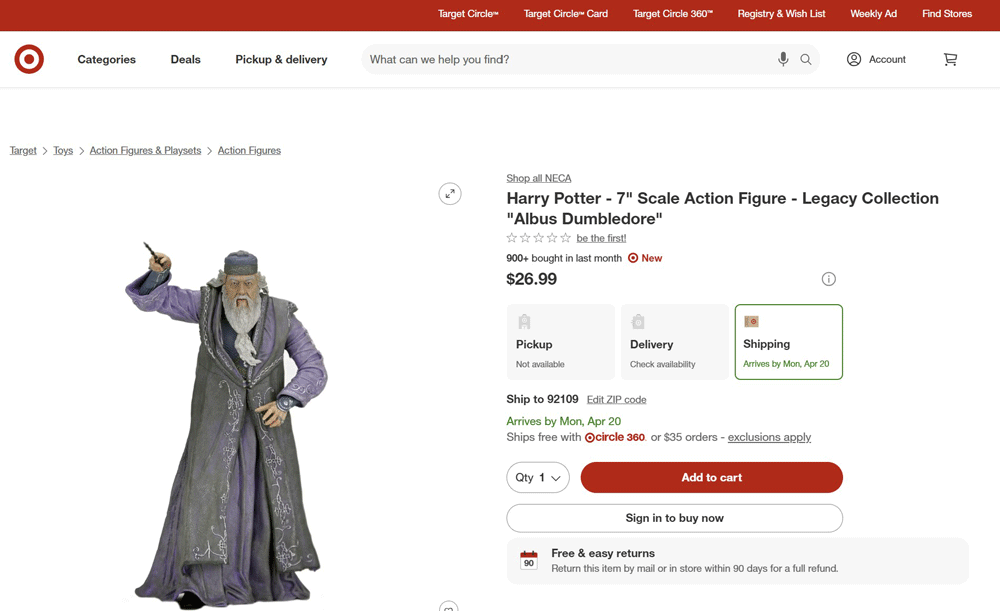Viewport: 1000px width, 611px height.
Task: Click the Add to cart button
Action: click(711, 477)
